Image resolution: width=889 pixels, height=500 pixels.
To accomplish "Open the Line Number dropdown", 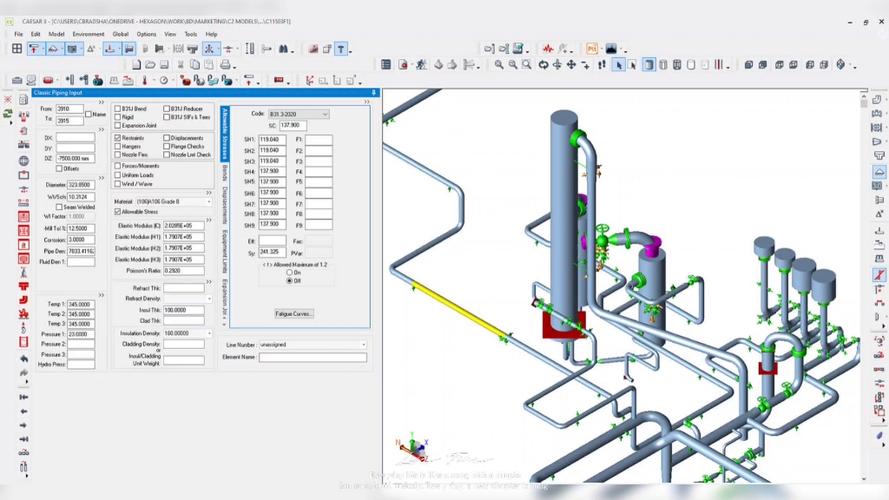I will coord(312,345).
